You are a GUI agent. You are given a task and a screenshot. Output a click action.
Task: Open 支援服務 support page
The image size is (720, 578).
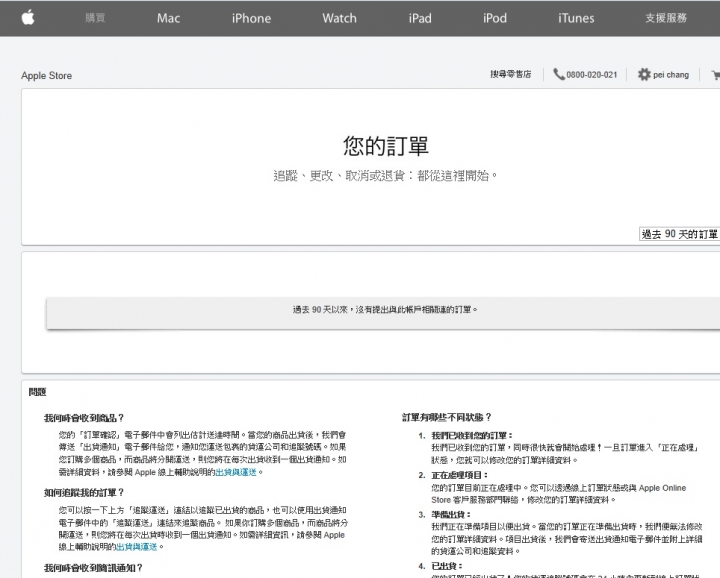click(666, 18)
